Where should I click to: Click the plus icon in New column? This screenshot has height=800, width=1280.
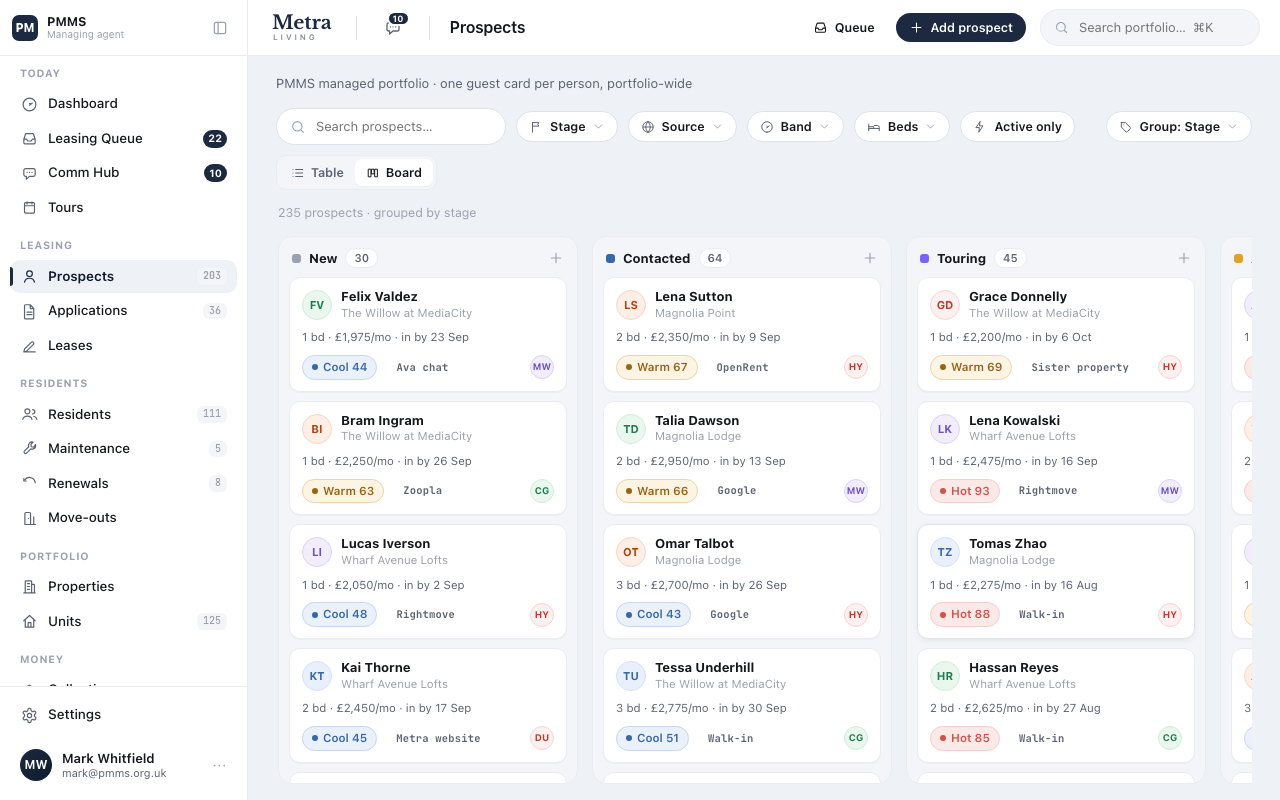(556, 258)
